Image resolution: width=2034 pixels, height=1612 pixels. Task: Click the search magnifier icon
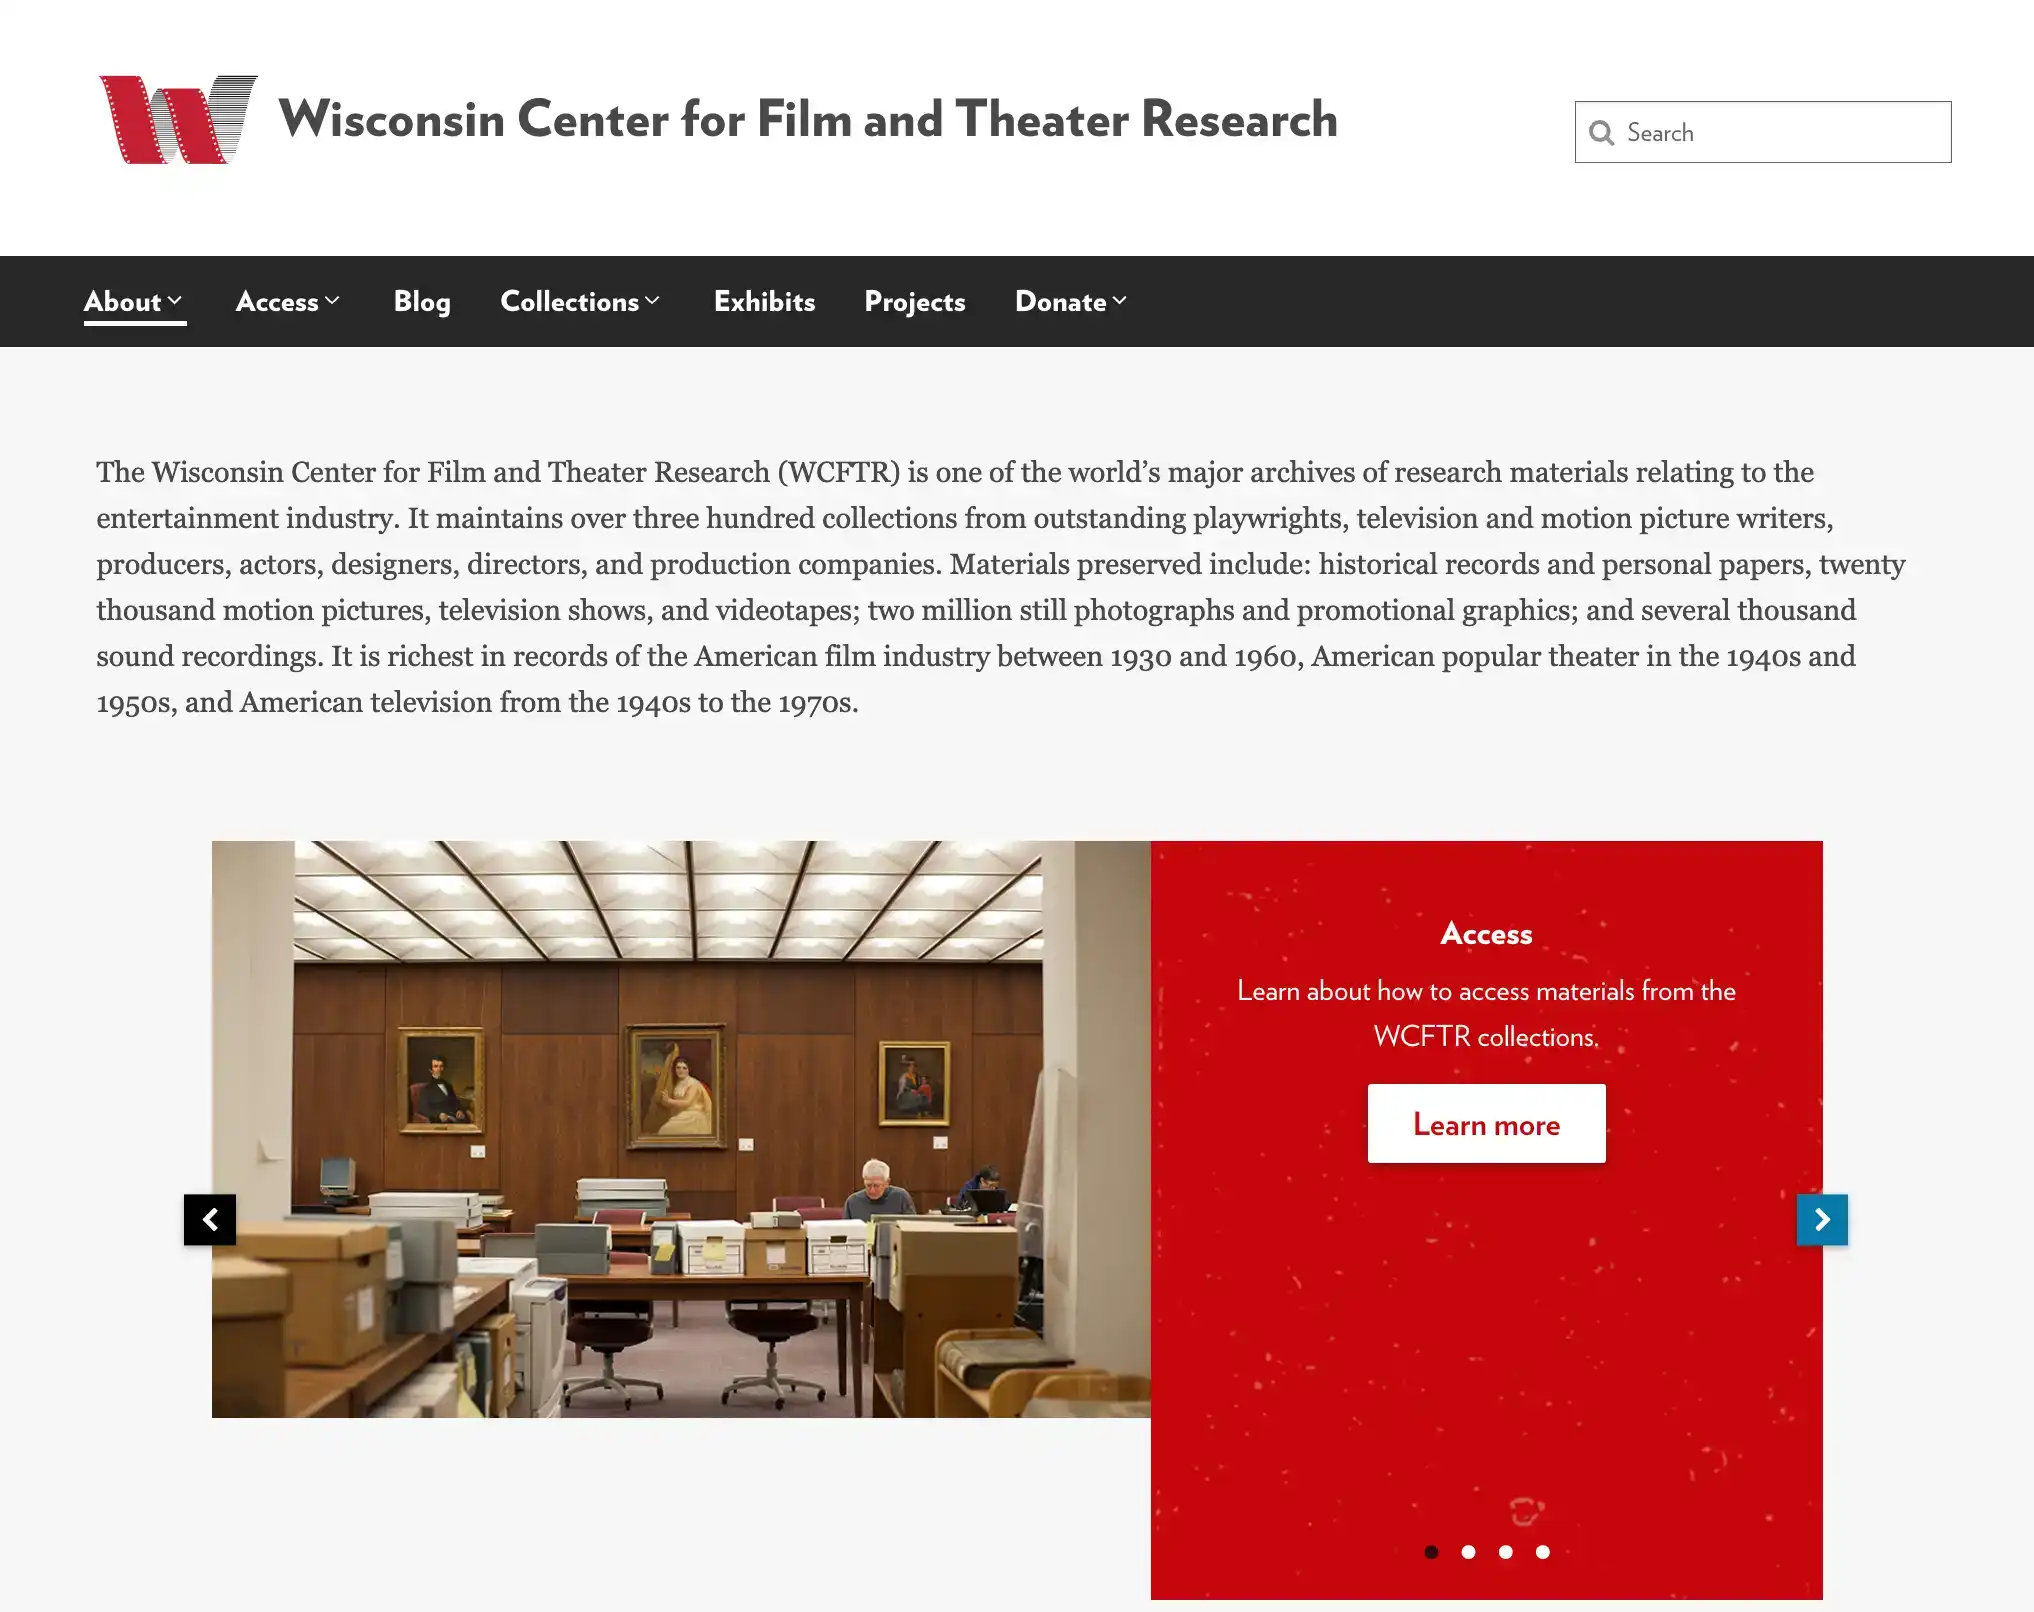click(x=1600, y=132)
